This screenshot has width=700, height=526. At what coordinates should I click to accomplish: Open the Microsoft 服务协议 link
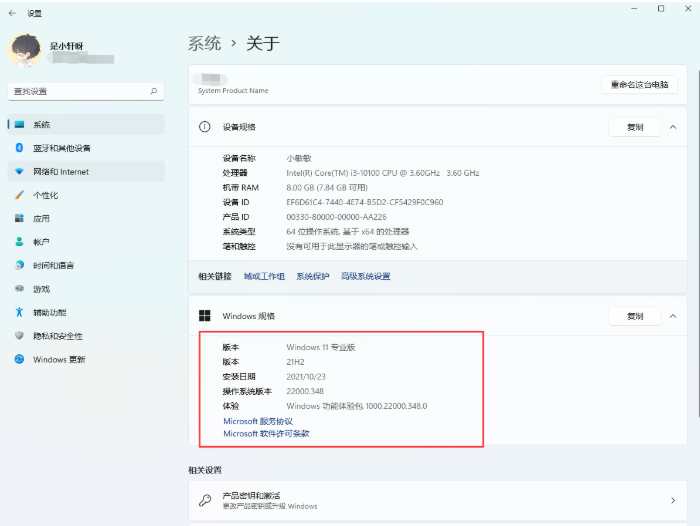click(x=258, y=421)
